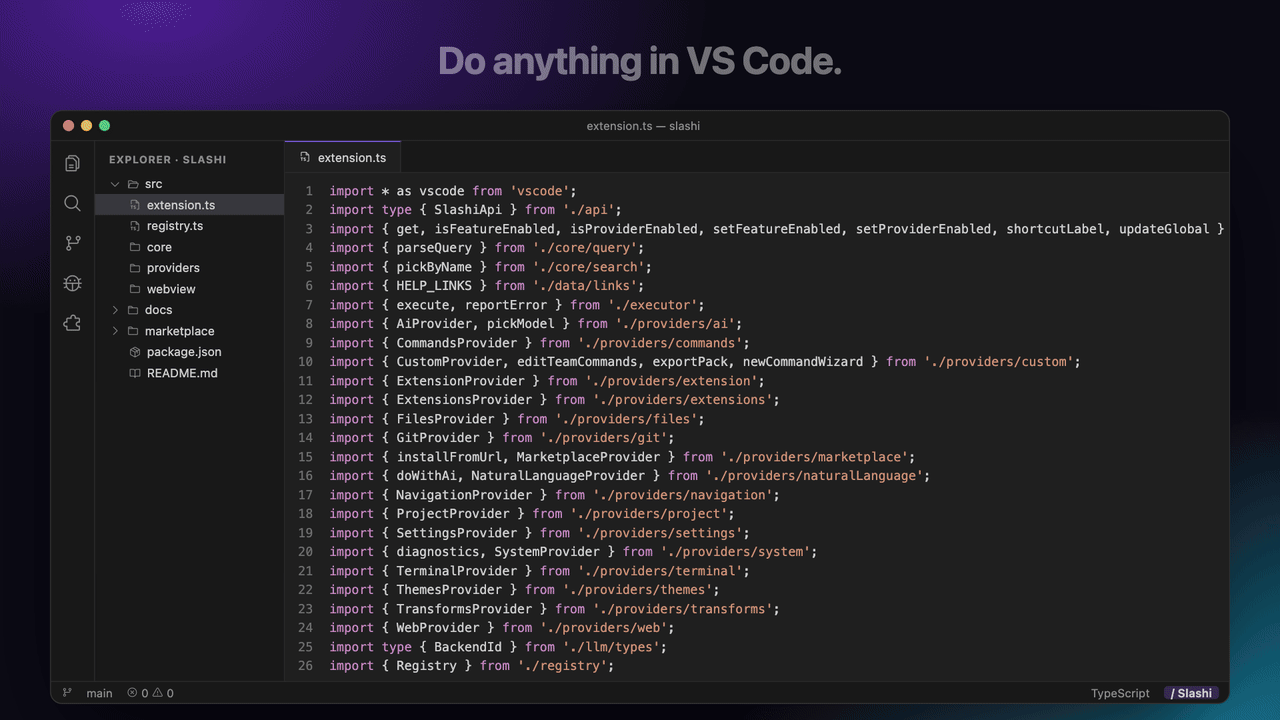
Task: Expand the docs folder chevron
Action: (116, 310)
